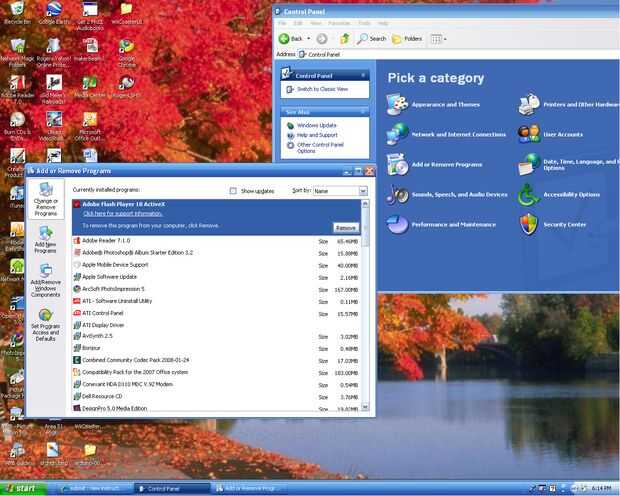Select ArcSoft PhotoImpression 5 entry
The image size is (620, 496).
pyautogui.click(x=216, y=289)
